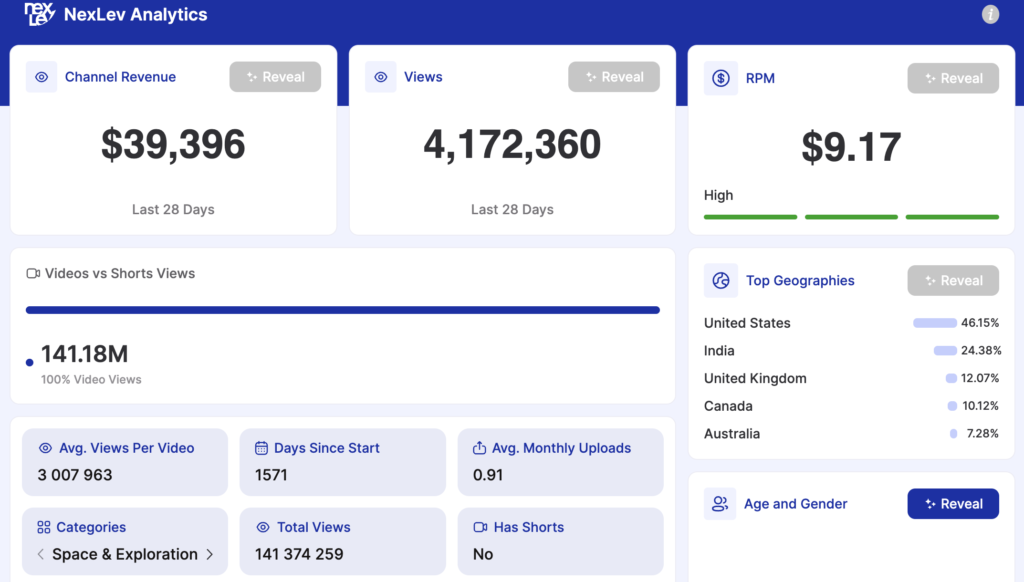
Task: Reveal the Views data
Action: coord(614,77)
